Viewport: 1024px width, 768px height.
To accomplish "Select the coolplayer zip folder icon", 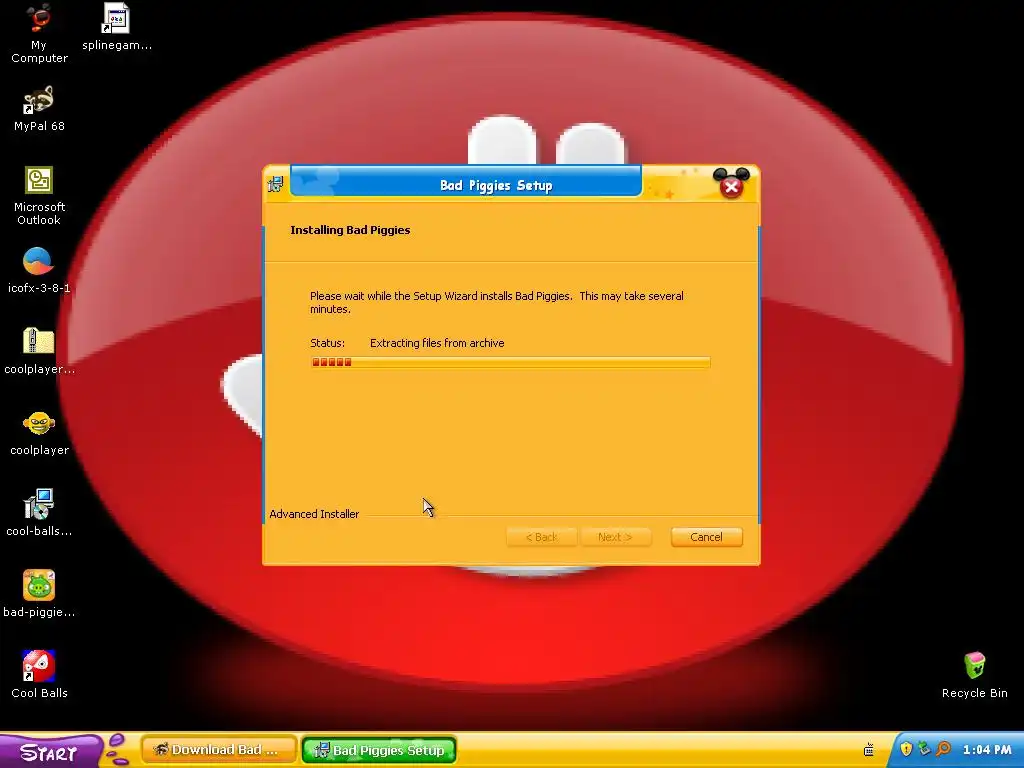I will point(39,351).
